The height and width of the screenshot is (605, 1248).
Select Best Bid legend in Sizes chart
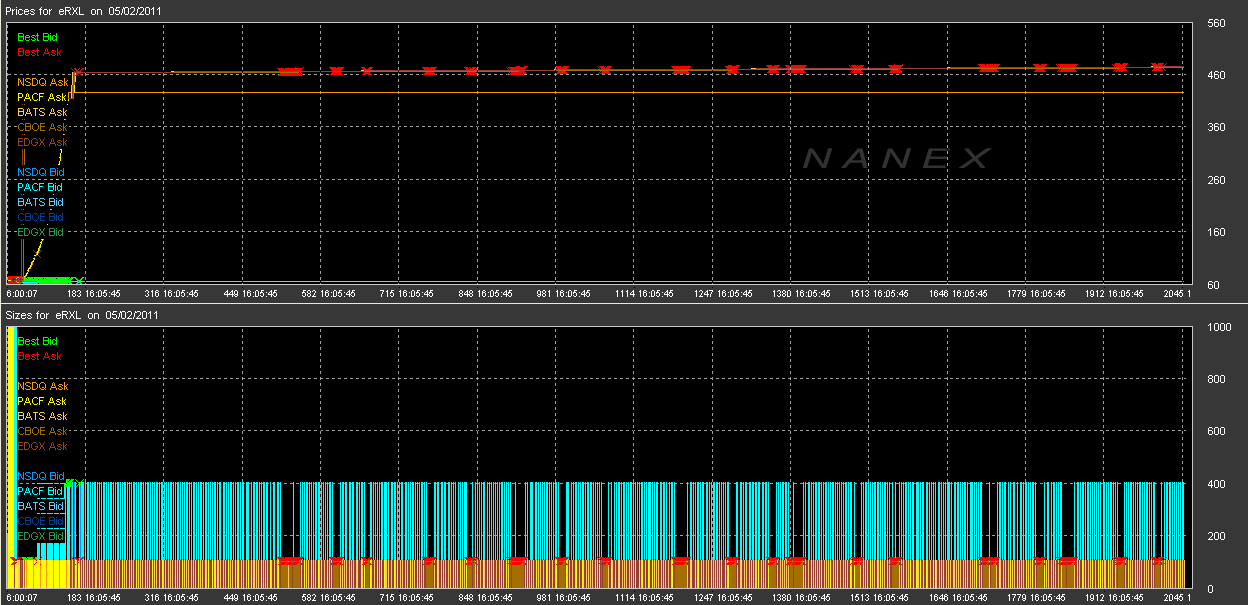point(37,341)
